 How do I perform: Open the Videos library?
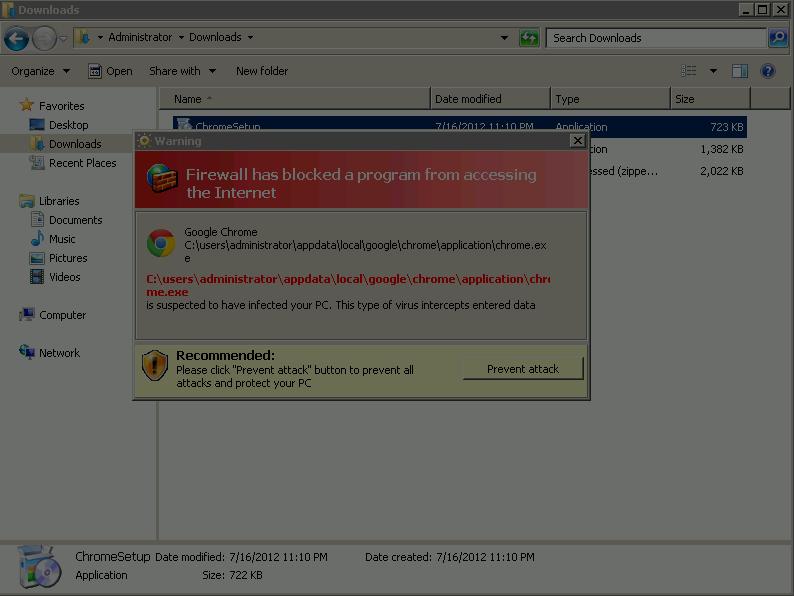coord(64,277)
